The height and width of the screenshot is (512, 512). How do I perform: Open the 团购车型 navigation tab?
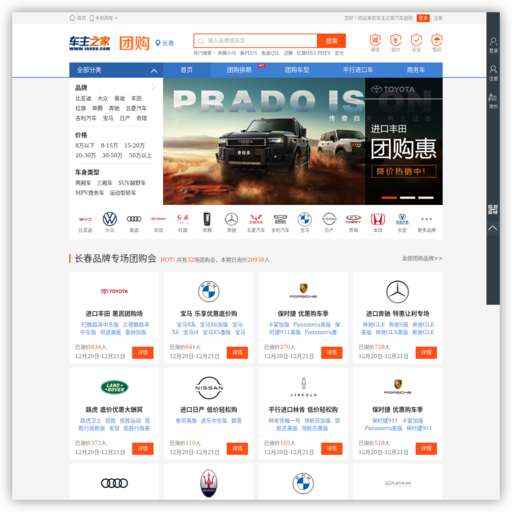tap(297, 70)
